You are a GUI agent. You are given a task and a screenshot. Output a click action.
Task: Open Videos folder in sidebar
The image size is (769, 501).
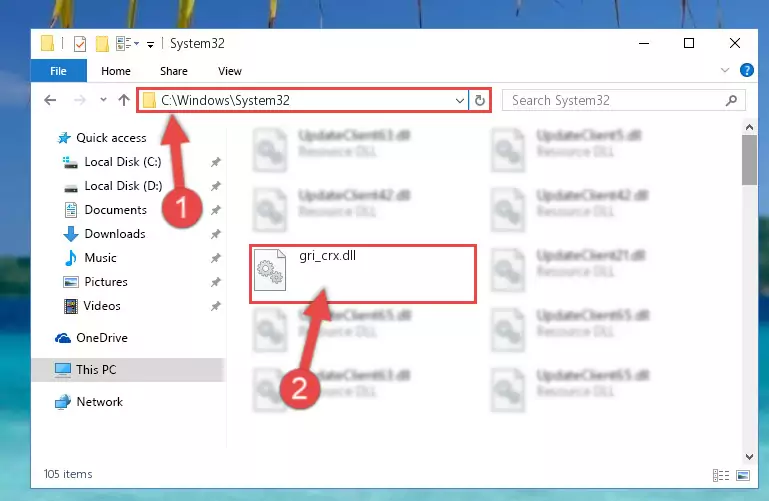(102, 306)
